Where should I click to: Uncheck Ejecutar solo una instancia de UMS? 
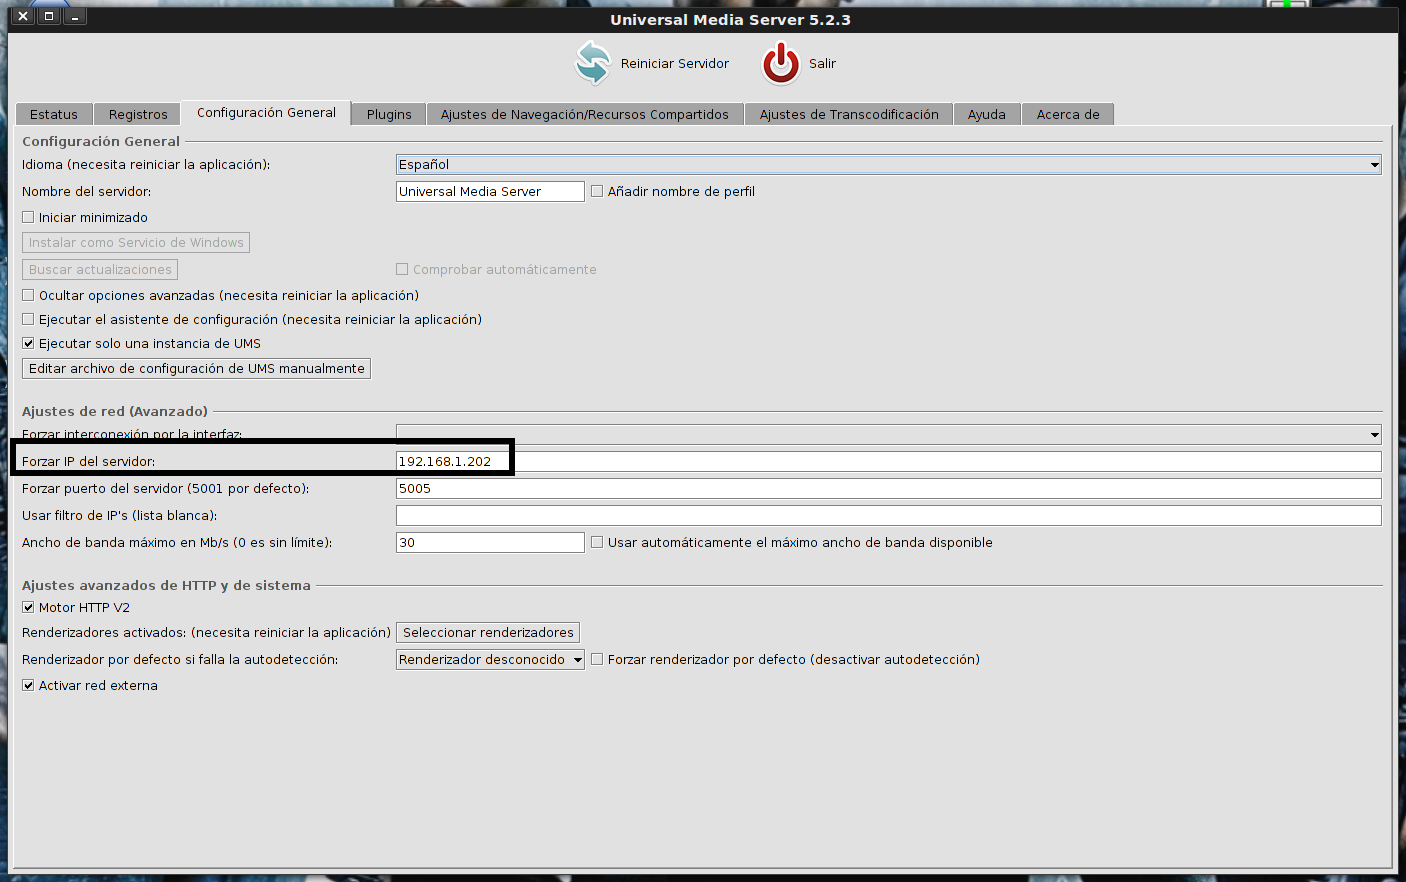click(28, 343)
